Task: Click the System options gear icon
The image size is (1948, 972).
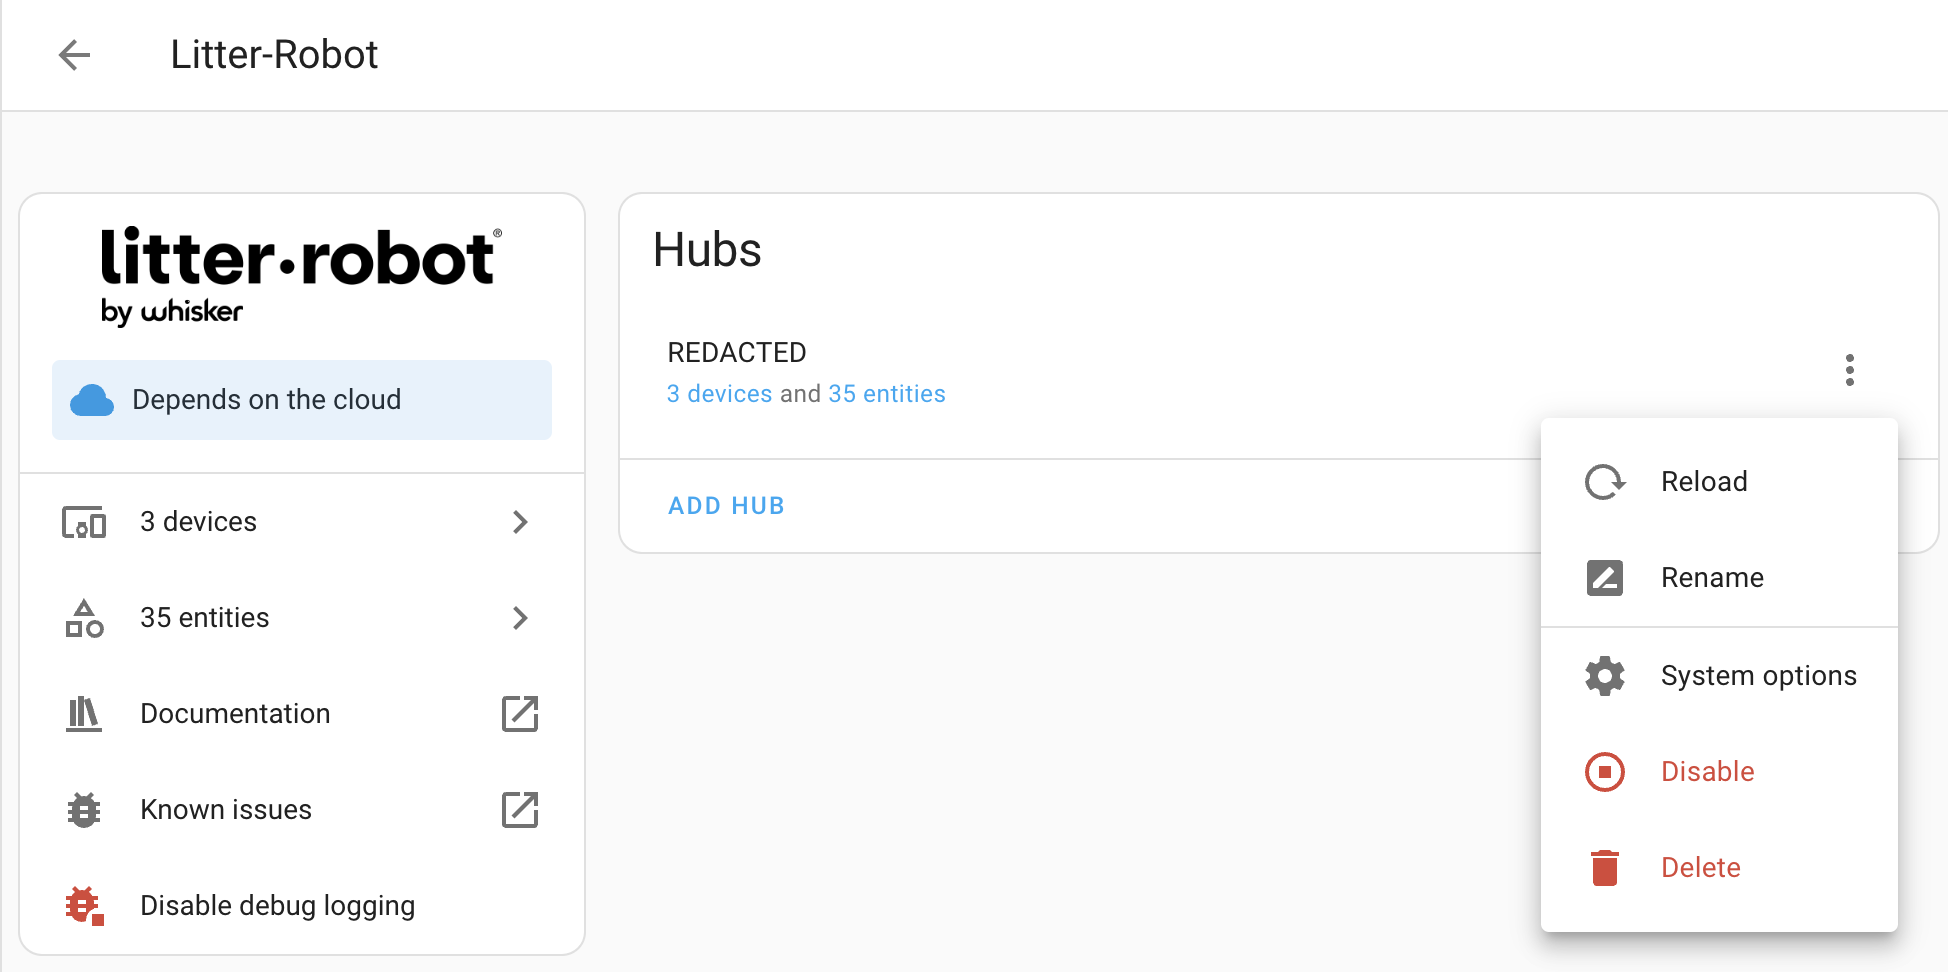Action: click(x=1605, y=676)
